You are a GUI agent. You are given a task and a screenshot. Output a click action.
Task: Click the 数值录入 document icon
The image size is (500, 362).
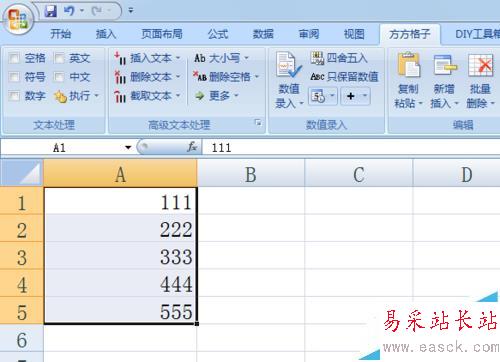point(288,65)
